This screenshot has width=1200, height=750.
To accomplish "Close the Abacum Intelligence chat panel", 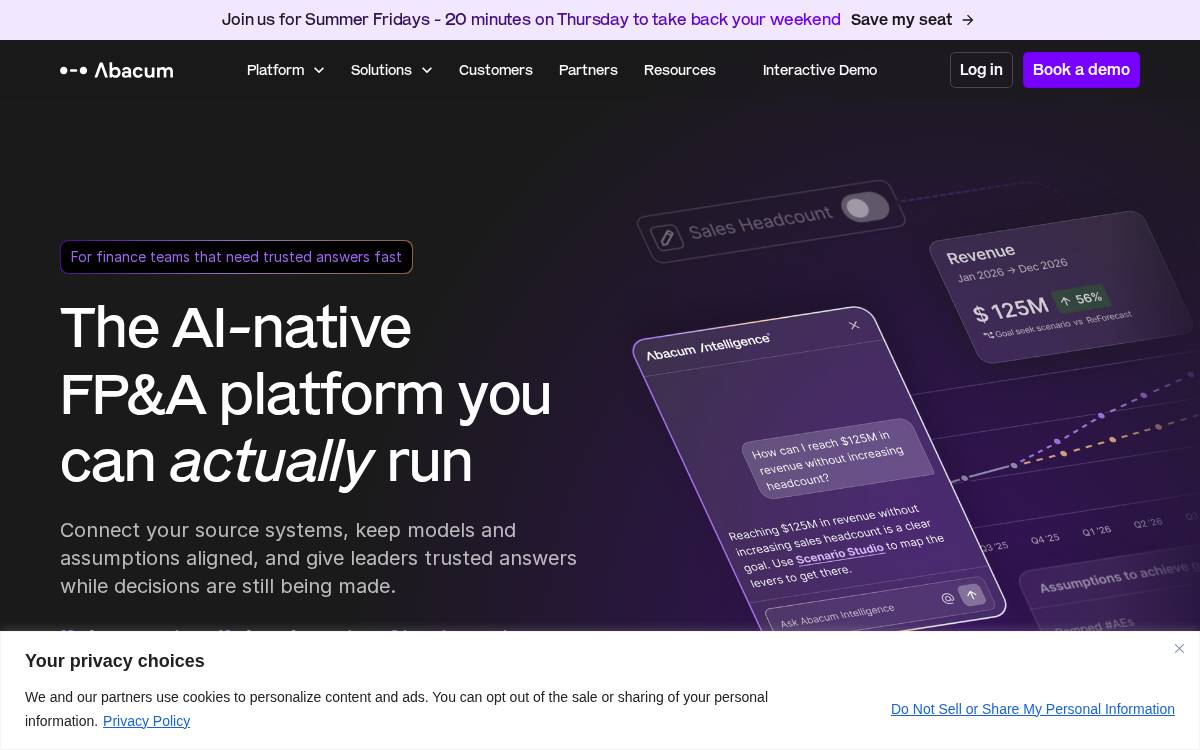I will (854, 325).
